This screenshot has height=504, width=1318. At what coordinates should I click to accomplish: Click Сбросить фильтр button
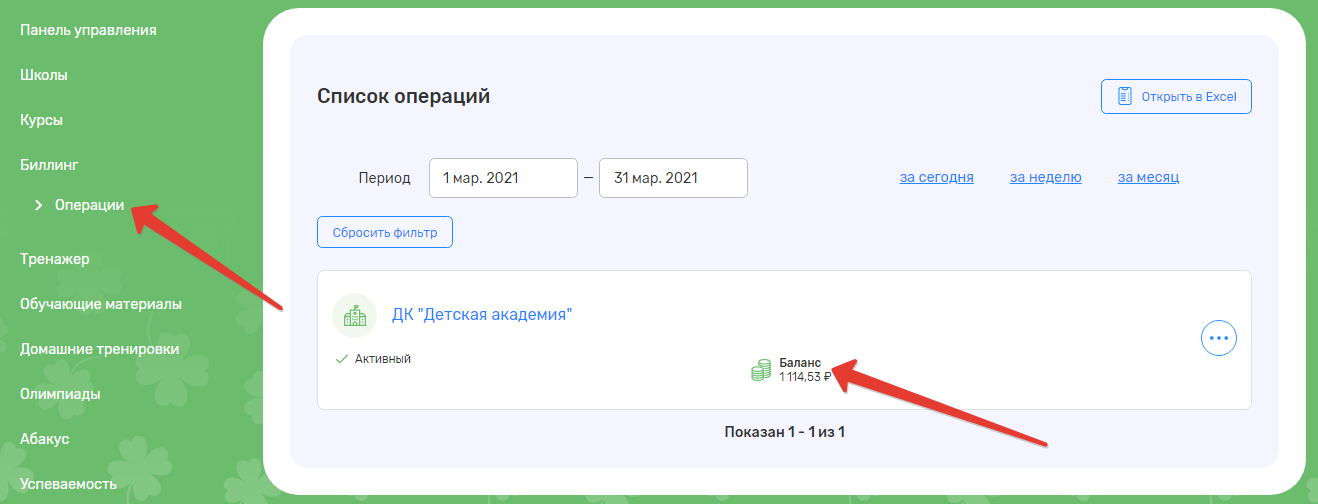385,231
